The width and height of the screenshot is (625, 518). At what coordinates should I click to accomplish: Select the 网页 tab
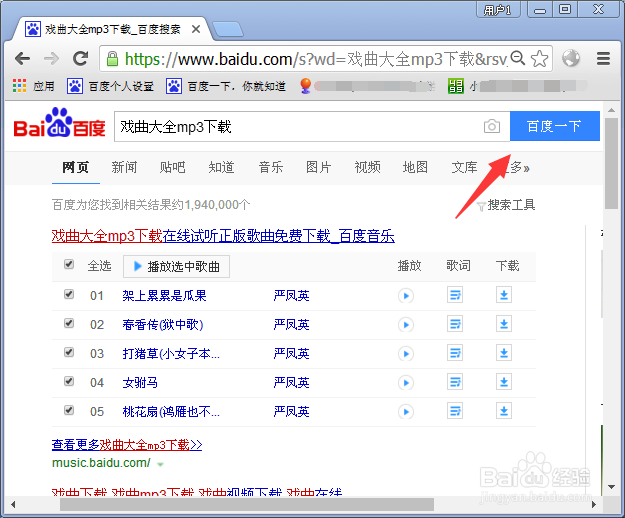click(75, 167)
